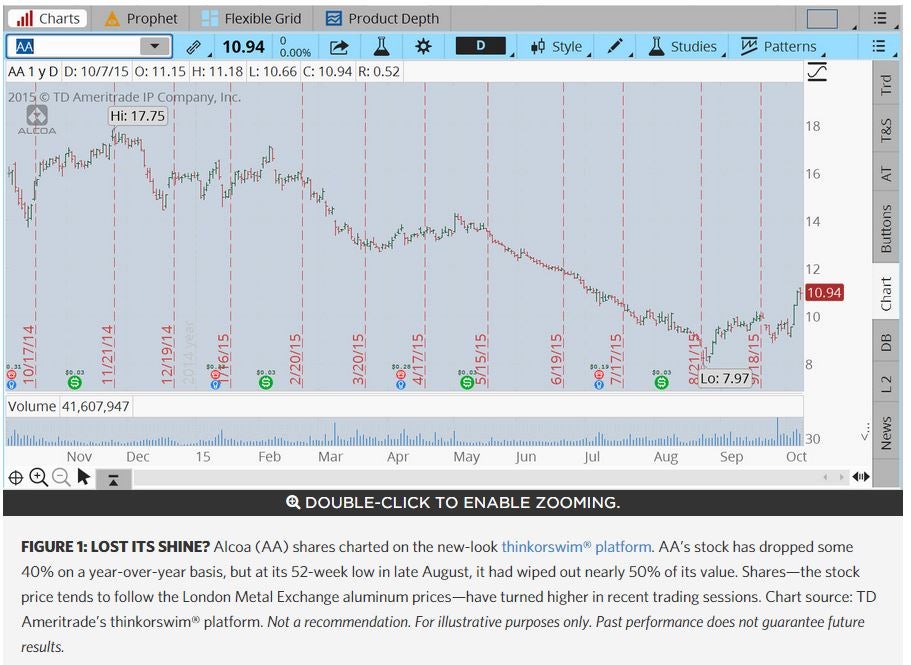
Task: Click the double-click to enable zooming banner
Action: coord(453,502)
